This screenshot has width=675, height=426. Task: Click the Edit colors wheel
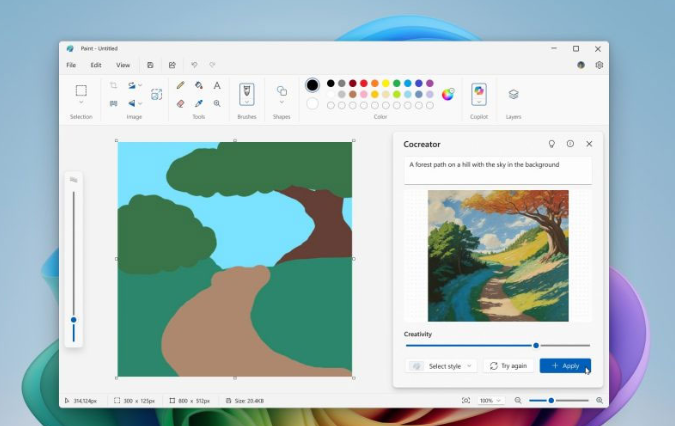(x=448, y=94)
